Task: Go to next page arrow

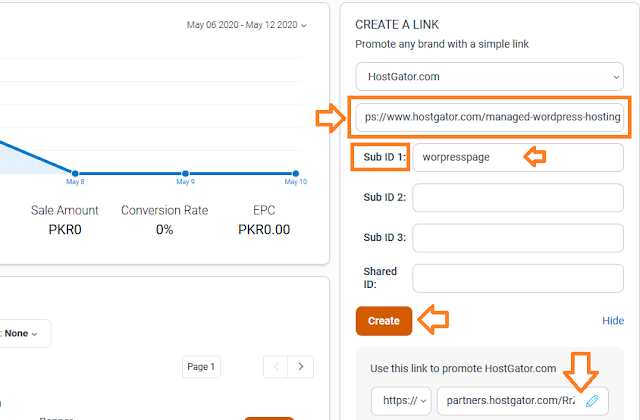Action: 301,367
